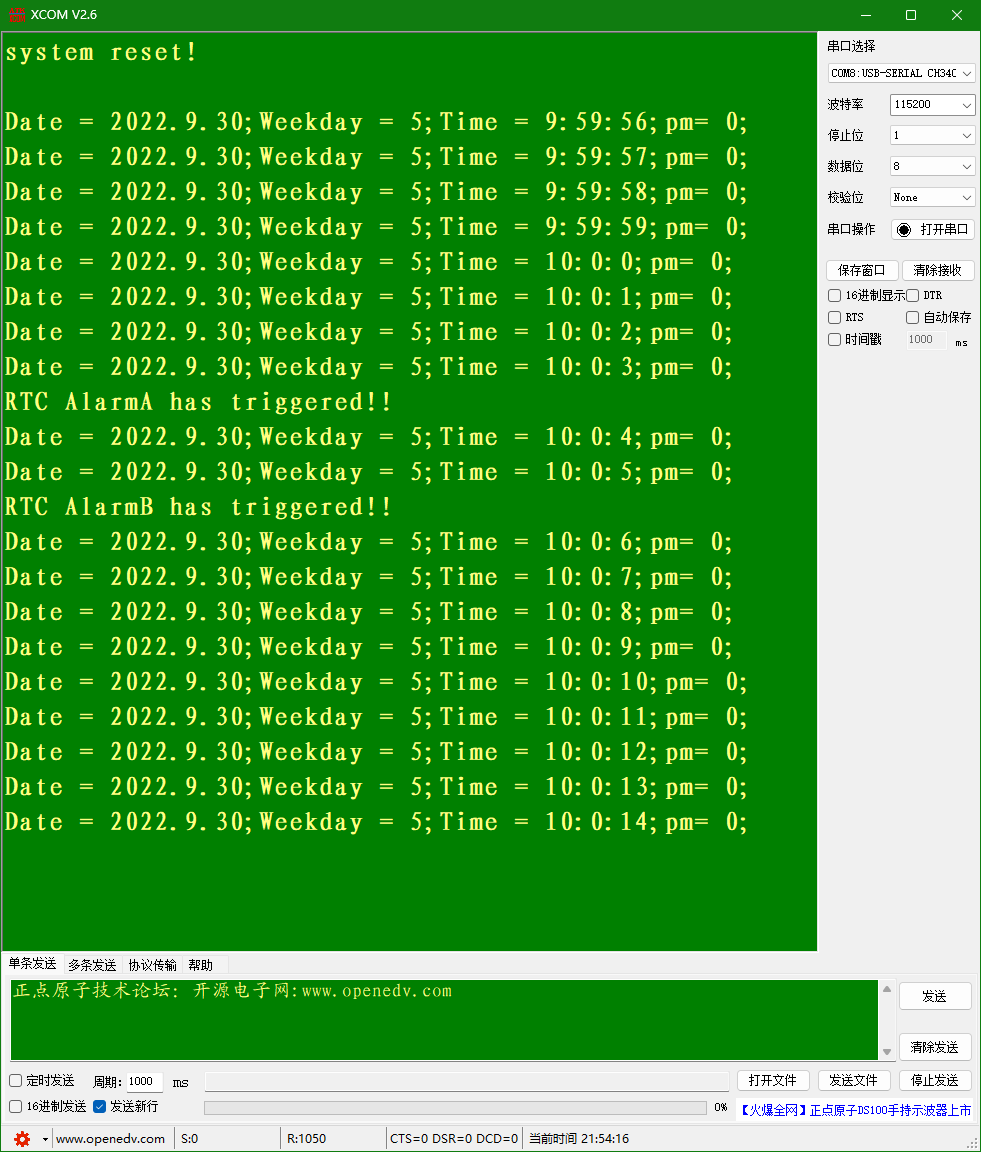Screen dimensions: 981x1152
Task: Click the timestamp 1000 ms input field
Action: point(926,339)
